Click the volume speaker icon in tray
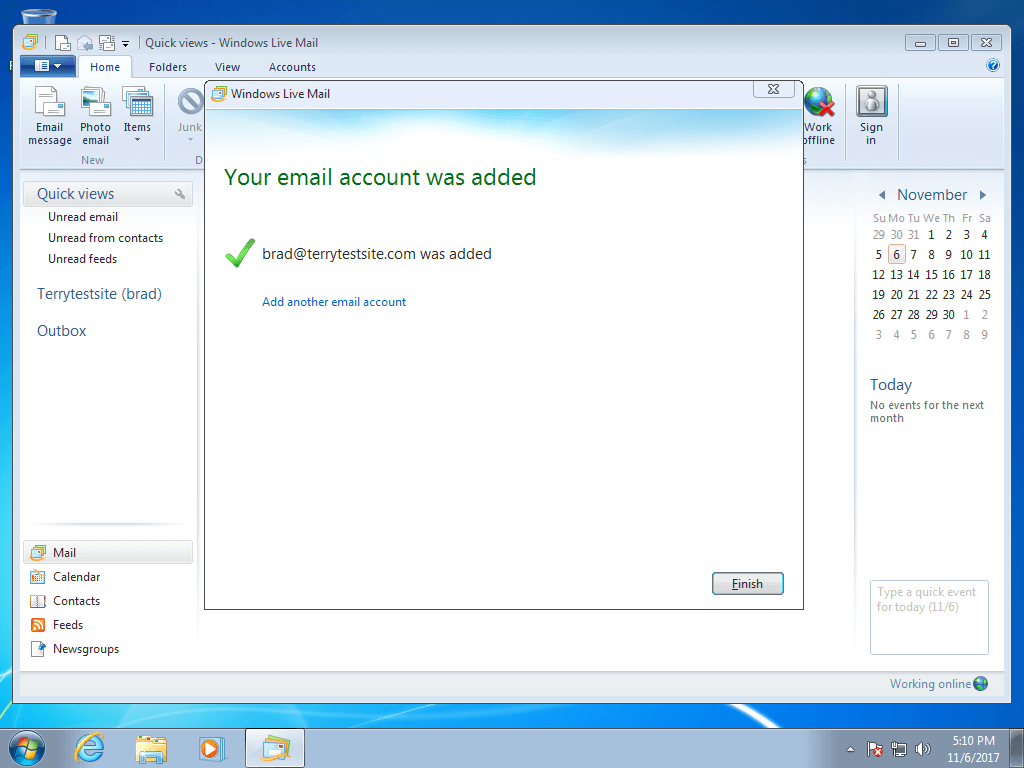Screen dimensions: 1024x768 click(x=923, y=749)
